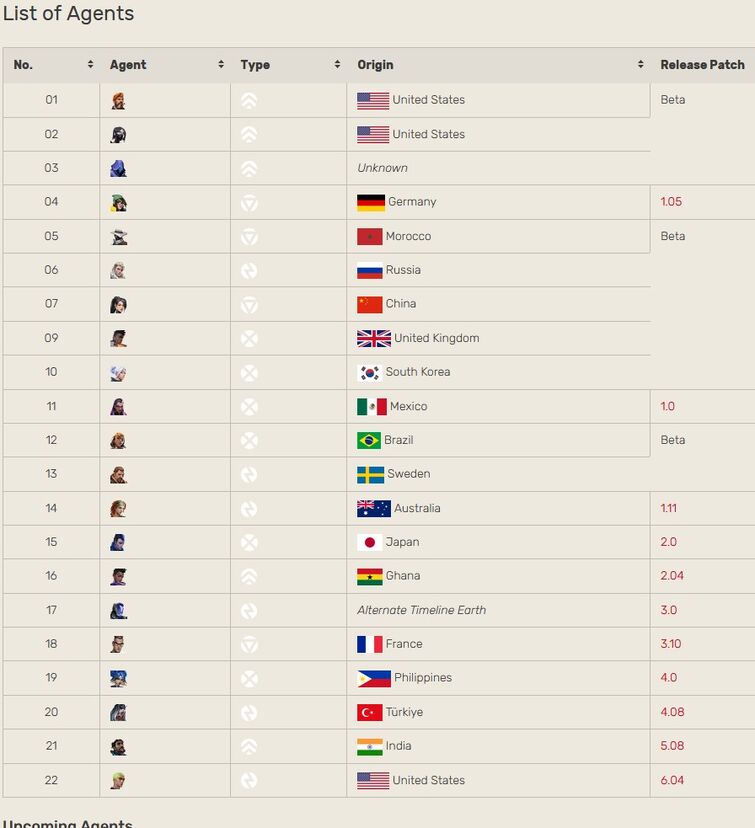Sort the table using the No. column arrows
The height and width of the screenshot is (828, 755).
tap(90, 65)
